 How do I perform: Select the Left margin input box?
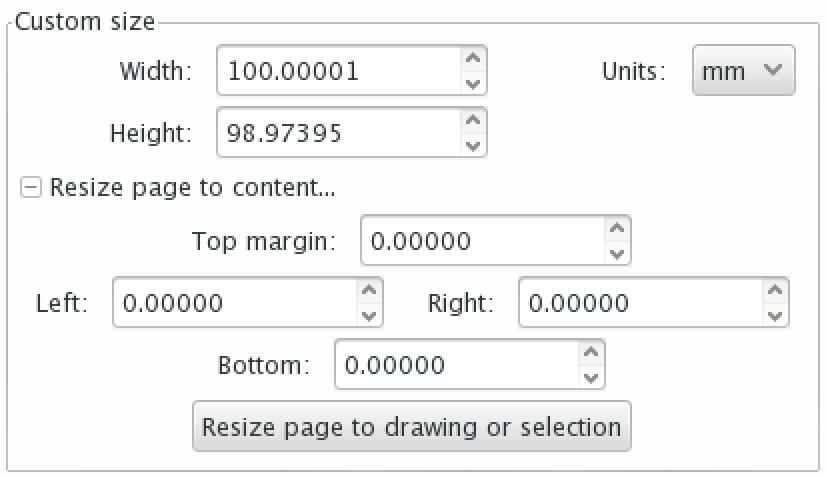(x=234, y=302)
